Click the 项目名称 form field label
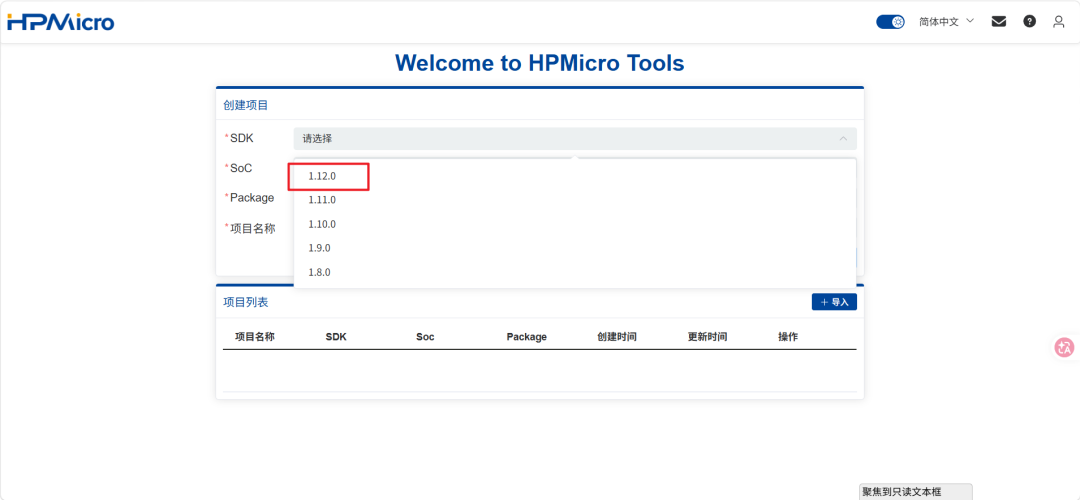 click(252, 228)
